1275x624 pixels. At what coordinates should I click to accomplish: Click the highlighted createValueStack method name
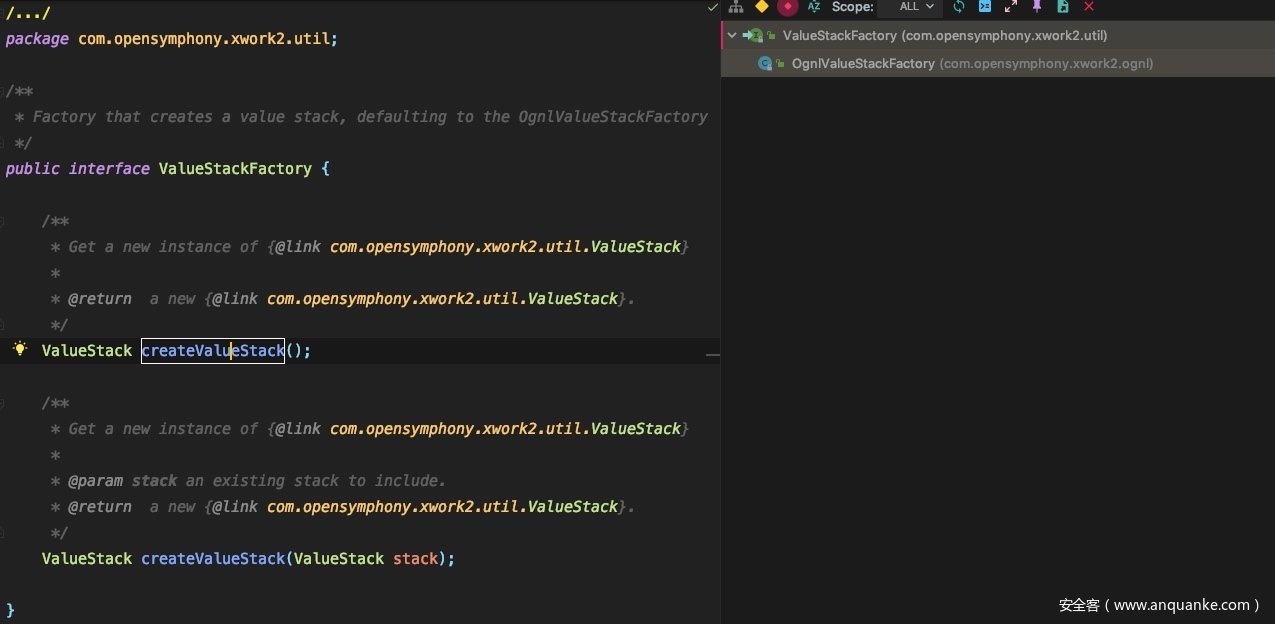tap(213, 351)
